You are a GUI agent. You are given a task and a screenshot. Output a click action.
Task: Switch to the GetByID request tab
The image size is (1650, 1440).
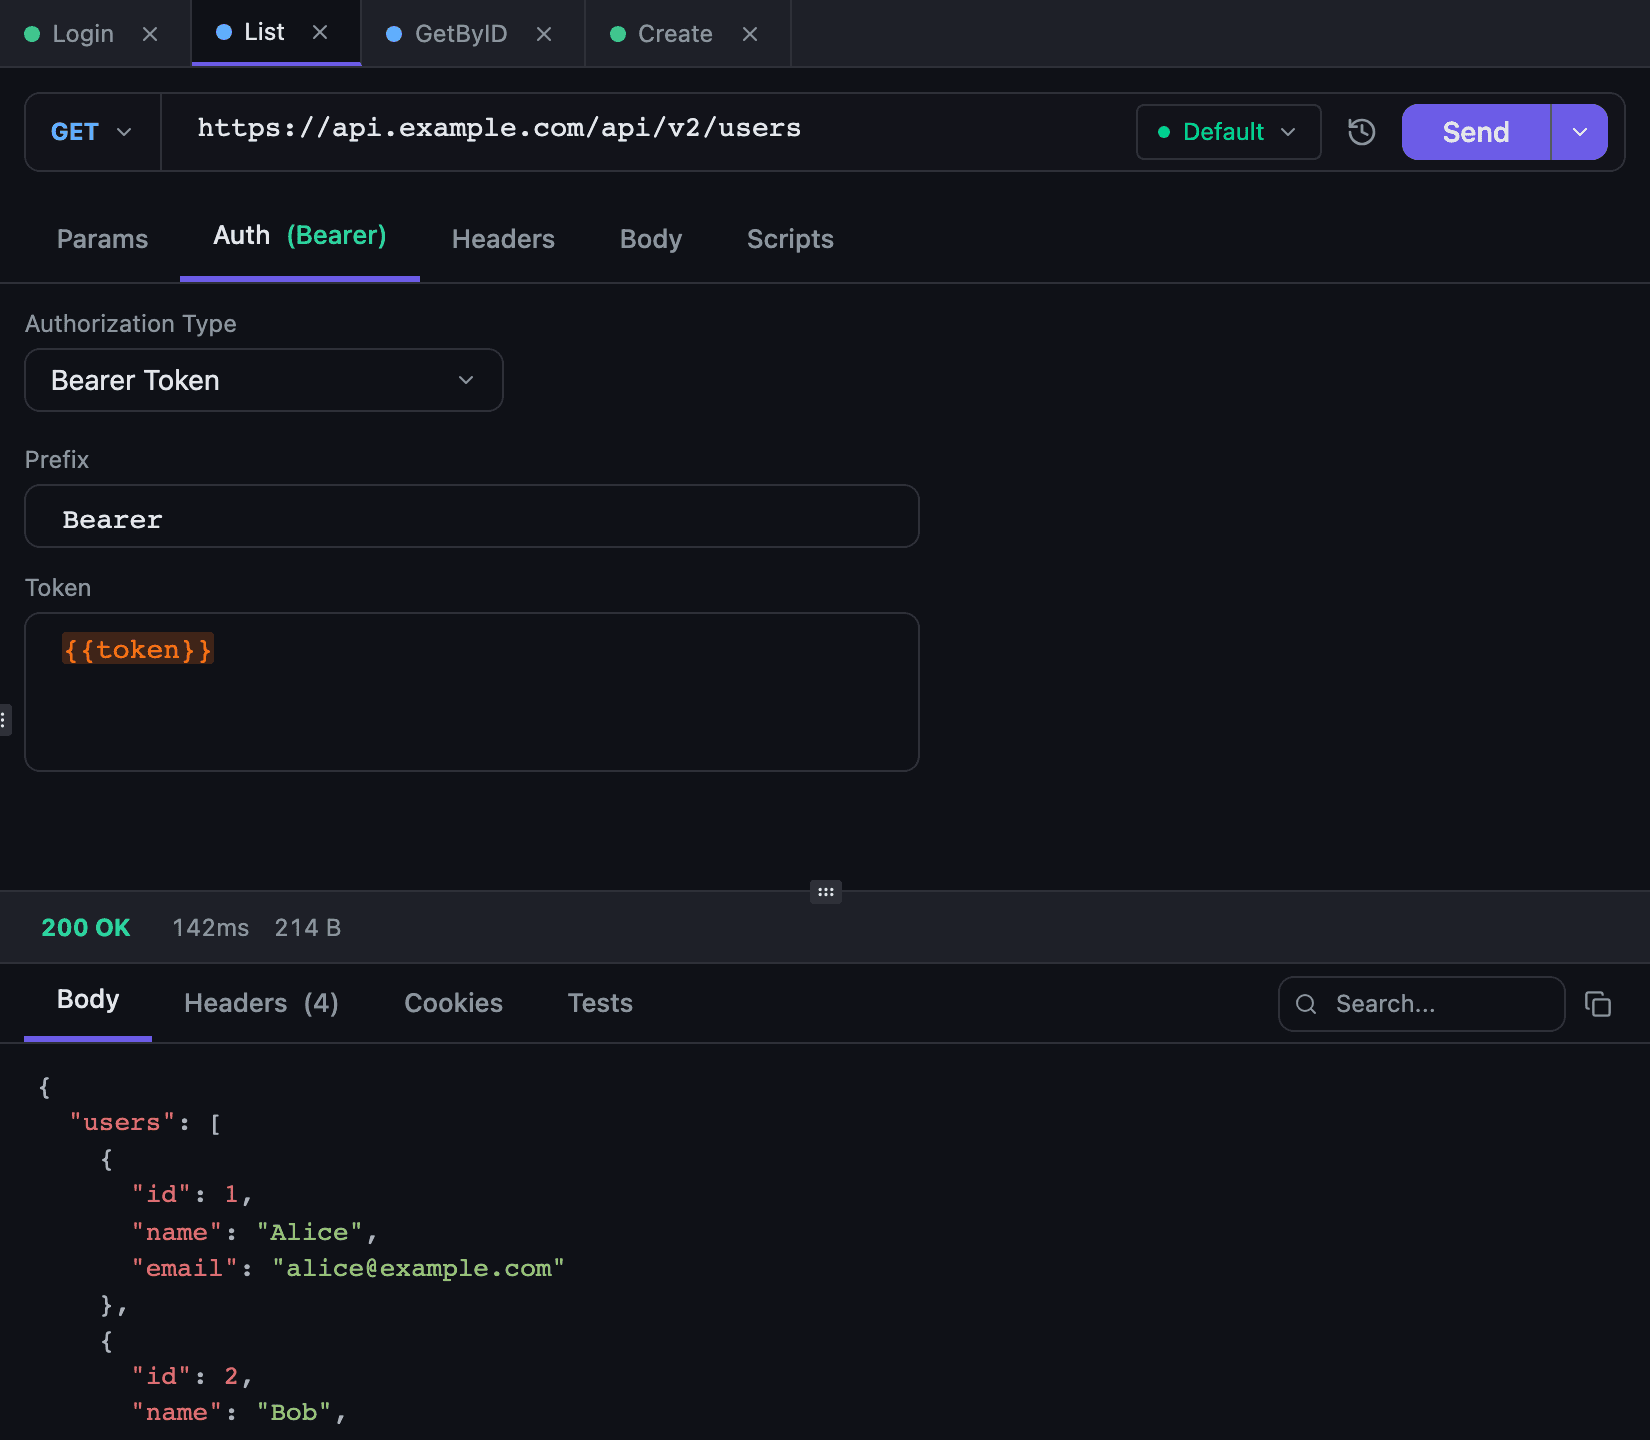point(460,34)
